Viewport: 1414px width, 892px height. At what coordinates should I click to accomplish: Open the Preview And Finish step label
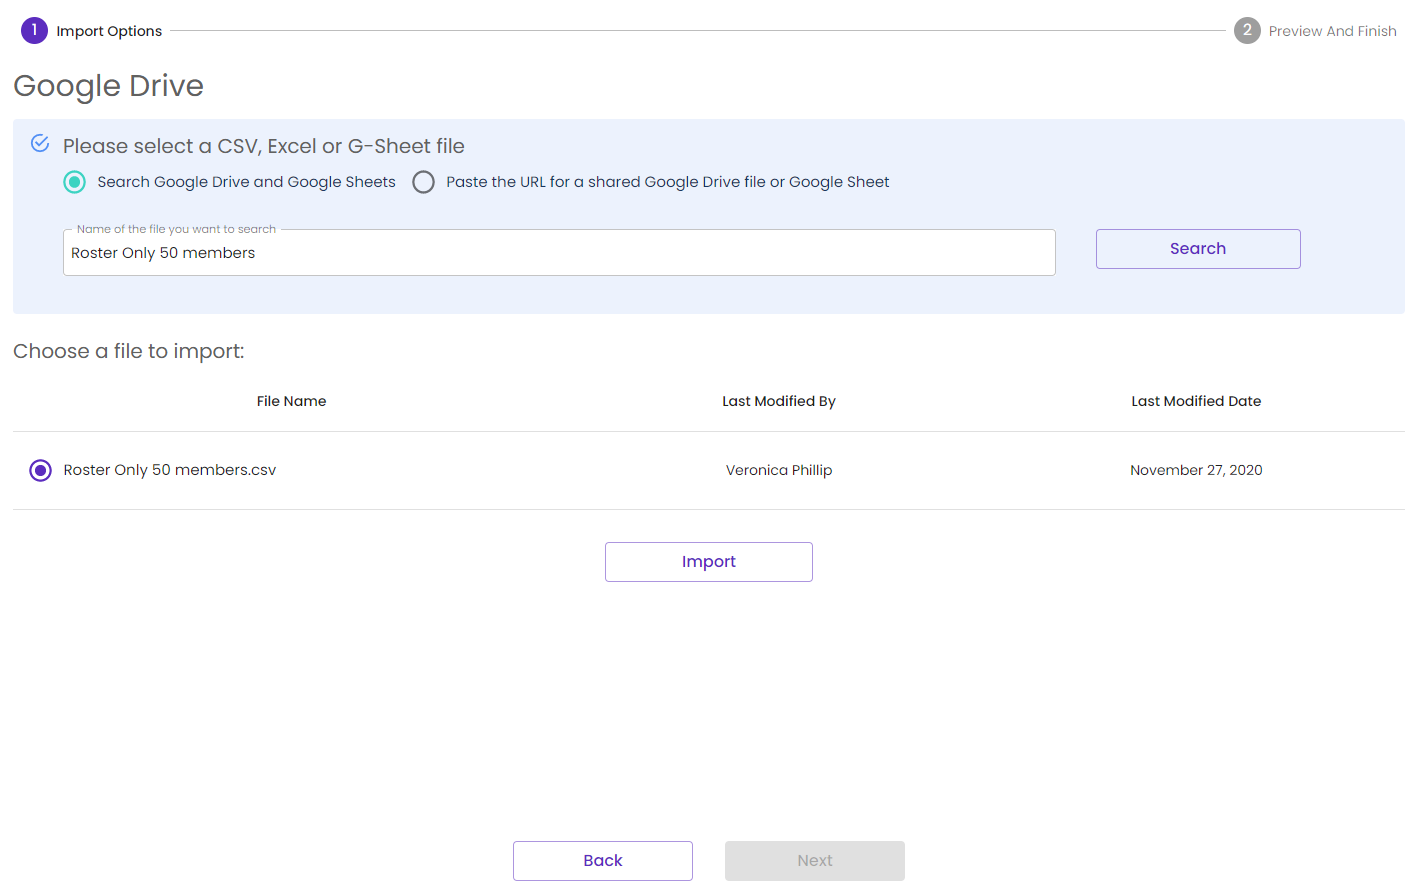tap(1332, 31)
